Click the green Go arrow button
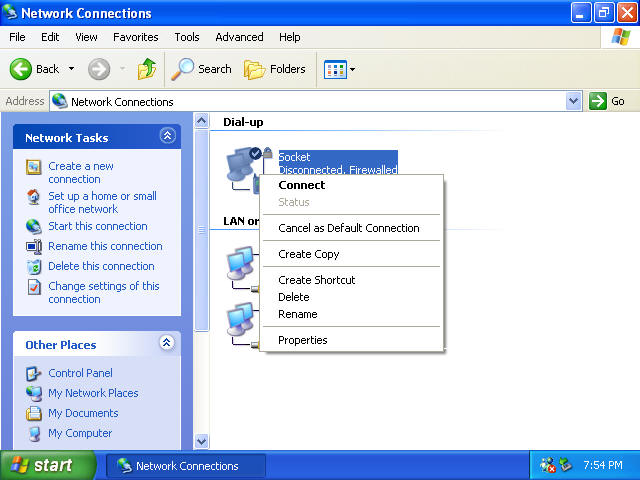This screenshot has width=640, height=480. [598, 101]
